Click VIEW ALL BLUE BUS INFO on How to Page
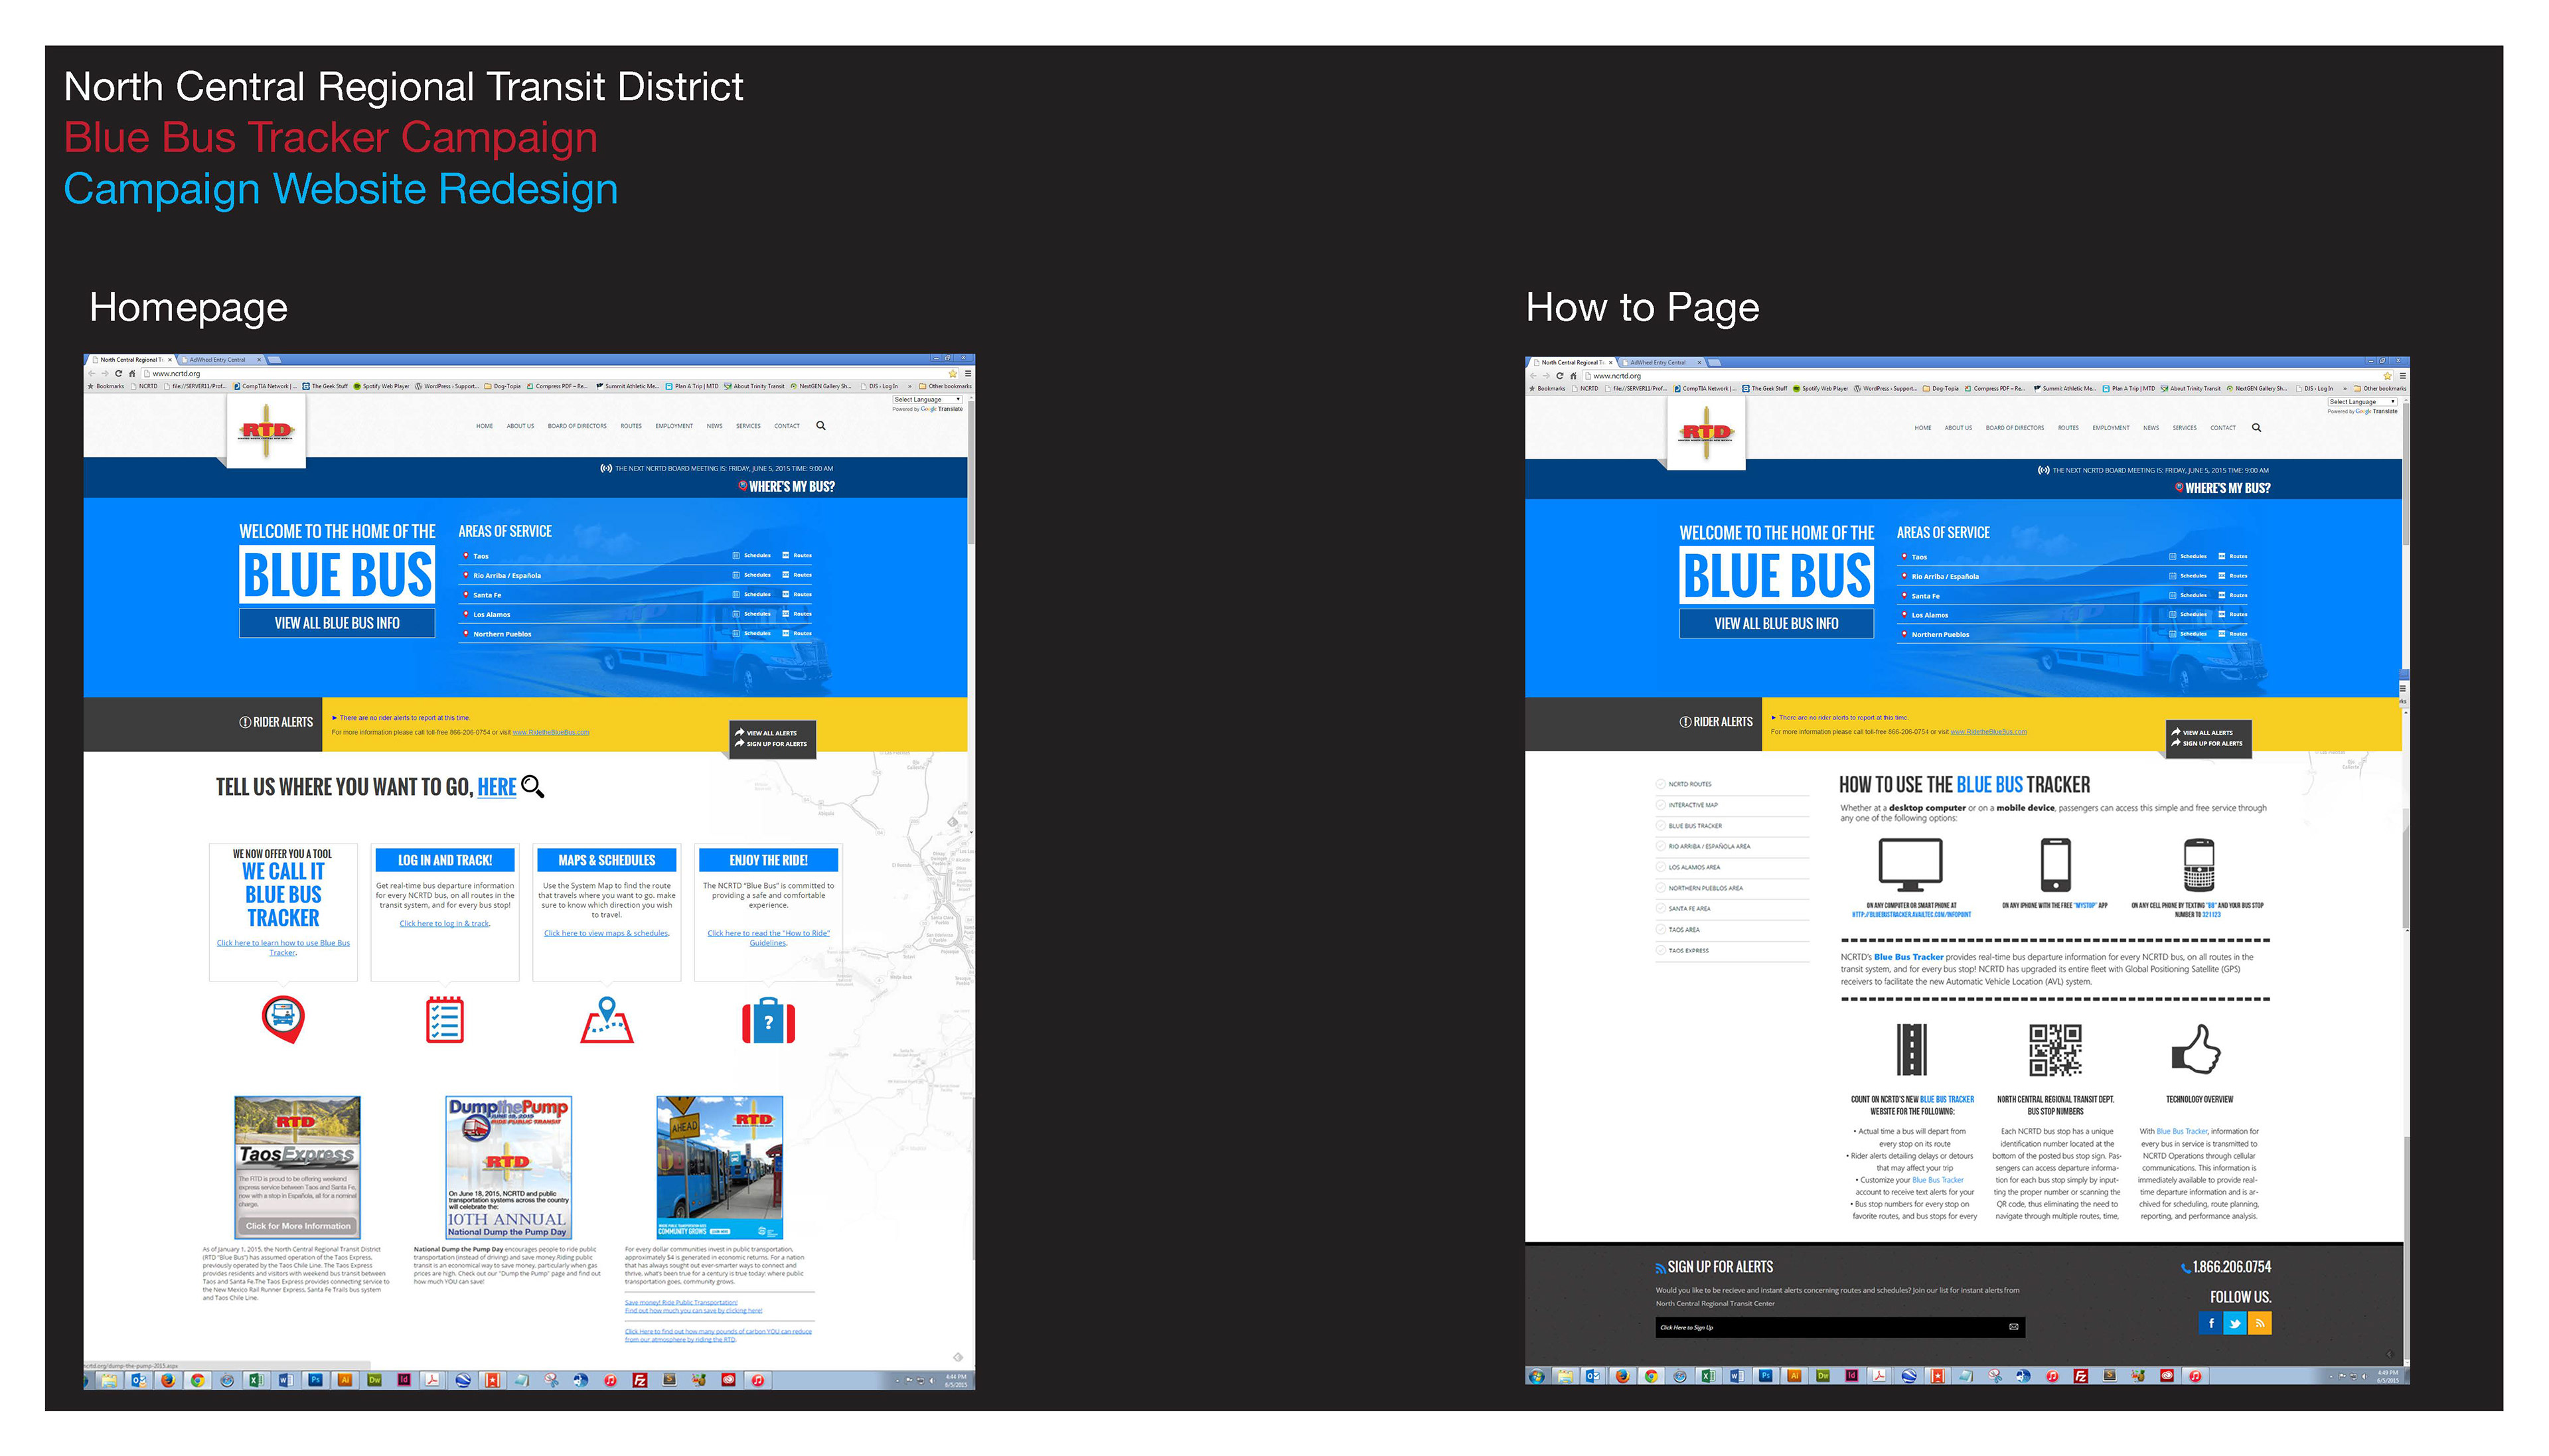This screenshot has width=2549, height=1456. [x=1776, y=624]
